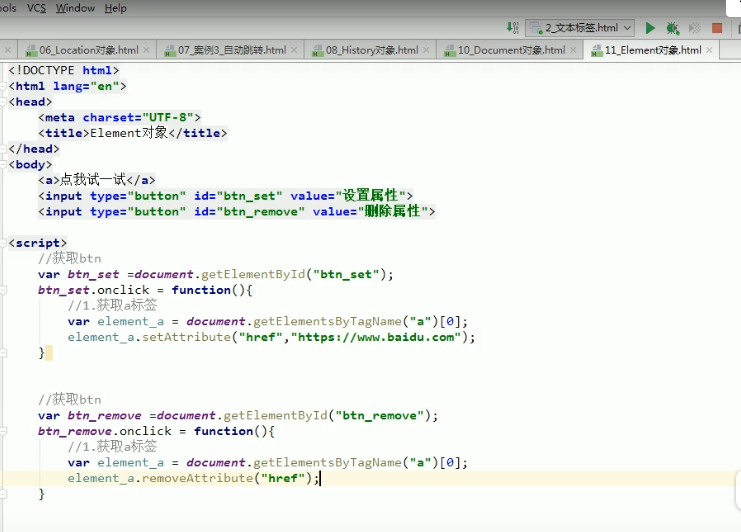Click the HTML file icon on 10_Document tab
The height and width of the screenshot is (532, 741).
coord(449,51)
